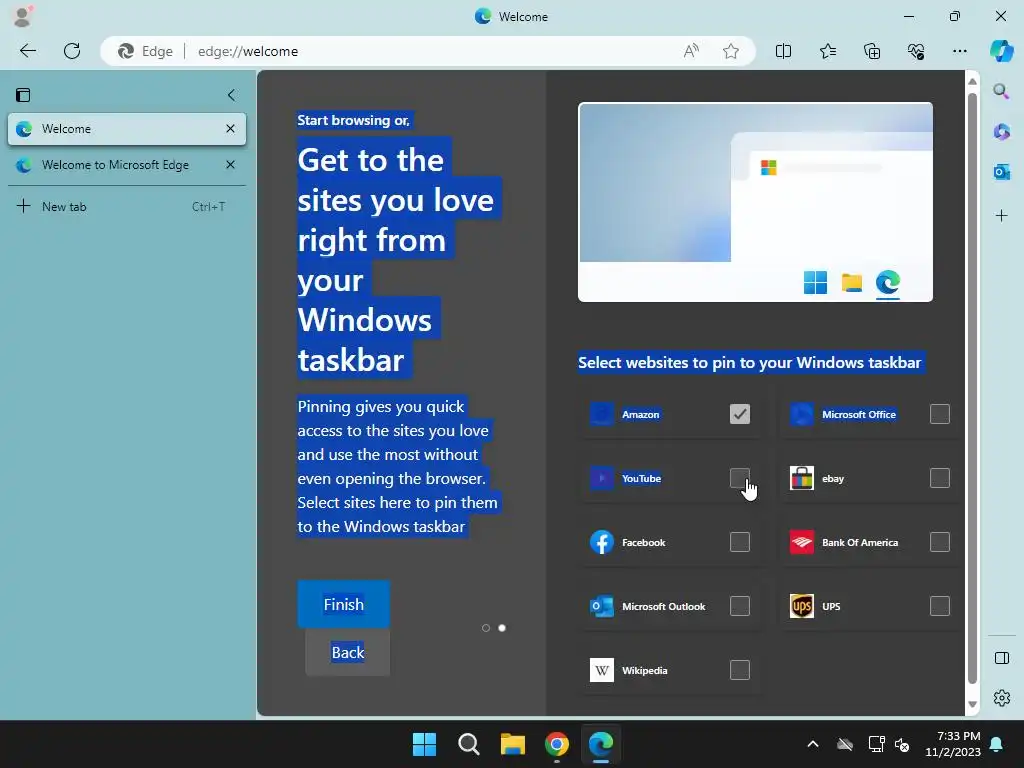Check the UPS checkbox
Image resolution: width=1024 pixels, height=768 pixels.
point(939,606)
